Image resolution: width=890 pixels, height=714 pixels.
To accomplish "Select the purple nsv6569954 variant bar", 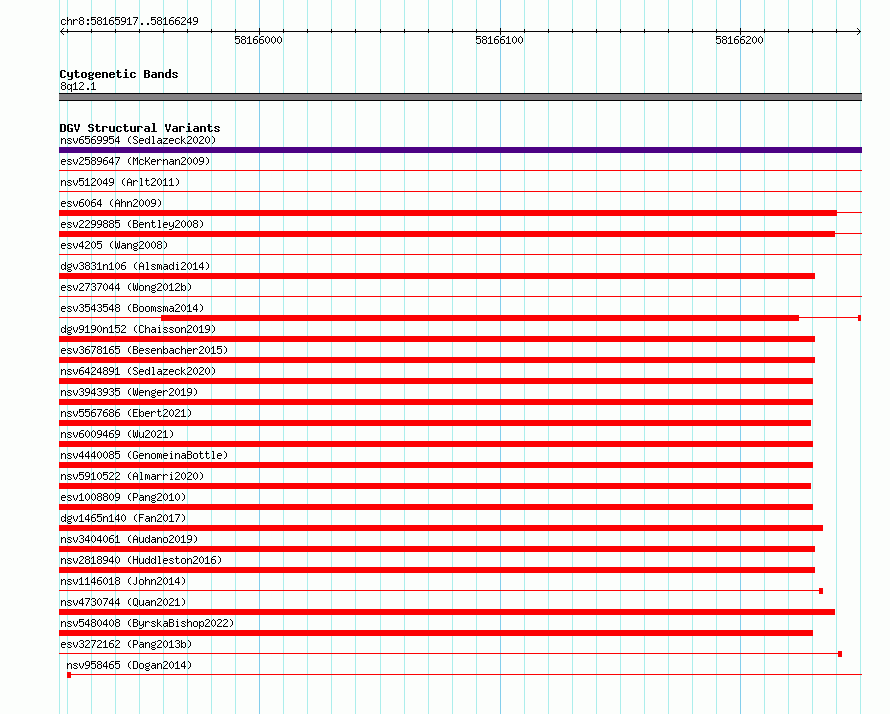I will point(460,150).
